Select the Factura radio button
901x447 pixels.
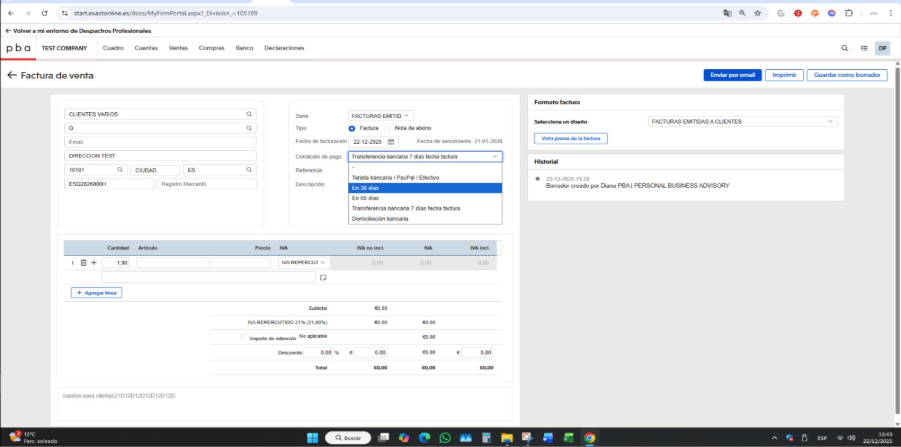[x=352, y=129]
